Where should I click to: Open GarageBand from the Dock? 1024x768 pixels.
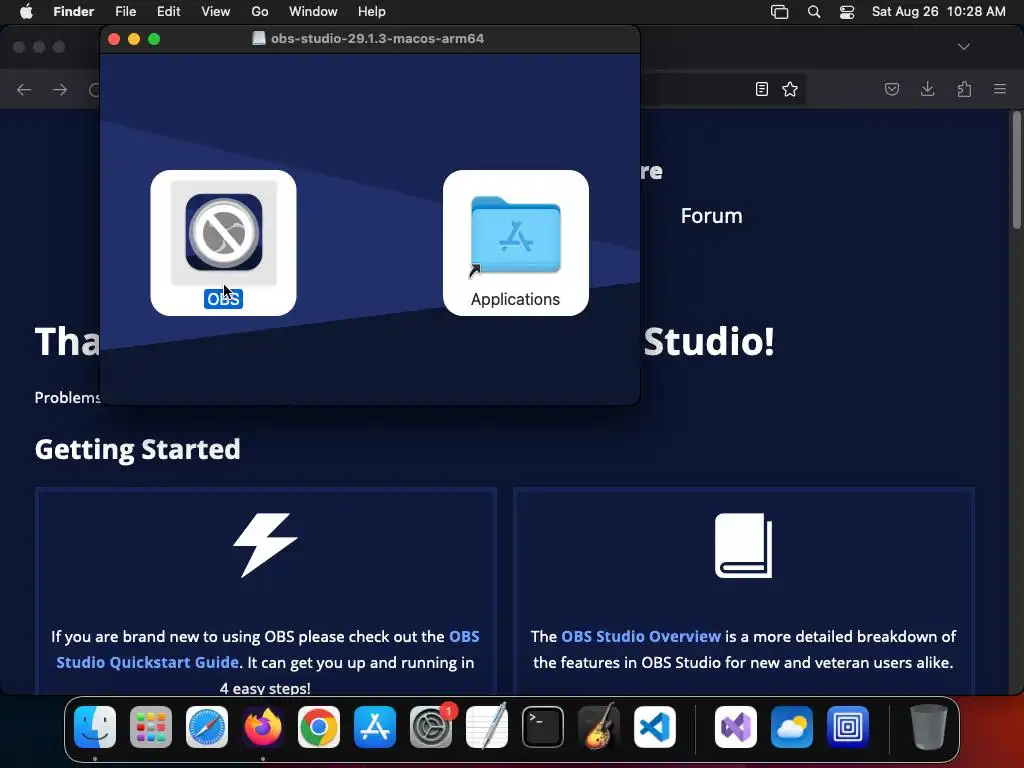coord(599,727)
